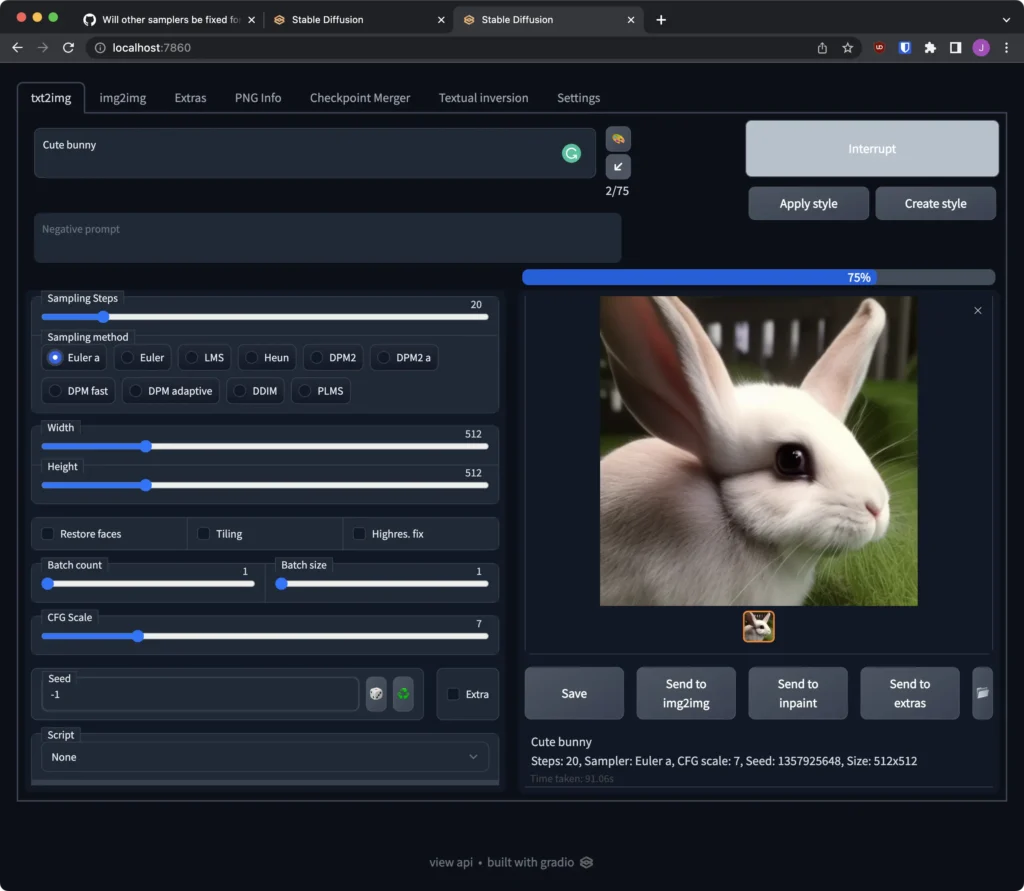Bookmark this page with star icon

[848, 47]
